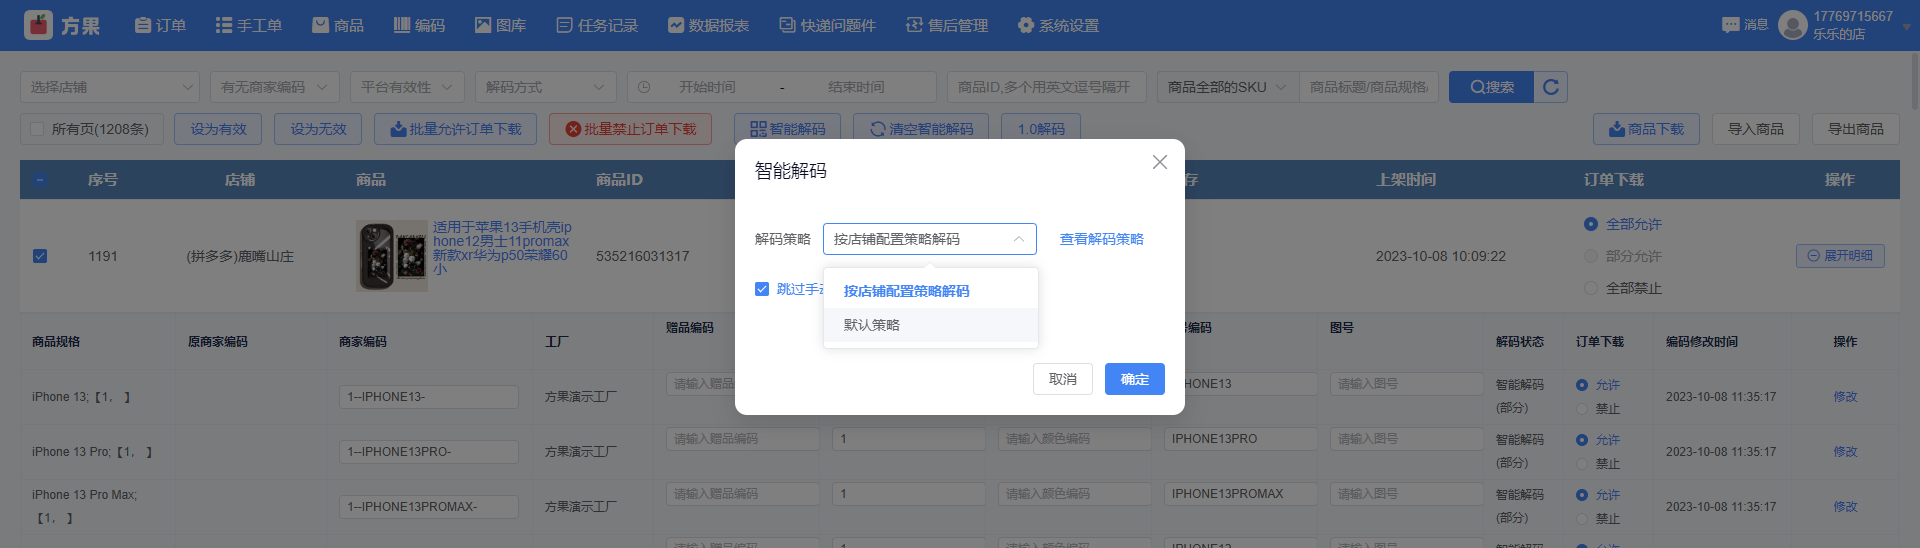This screenshot has height=548, width=1920.
Task: Click 批量禁止订单下载 button
Action: (630, 129)
